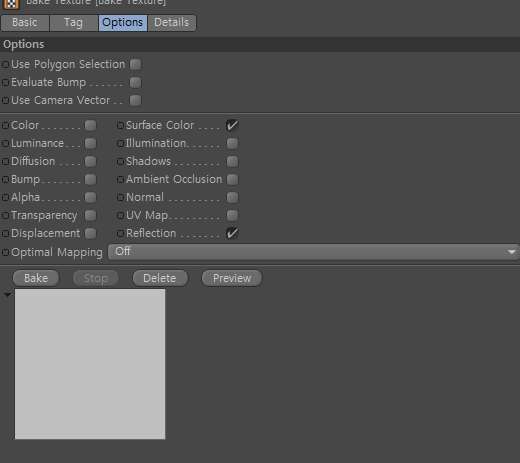Enable Luminance channel checkbox

point(90,143)
